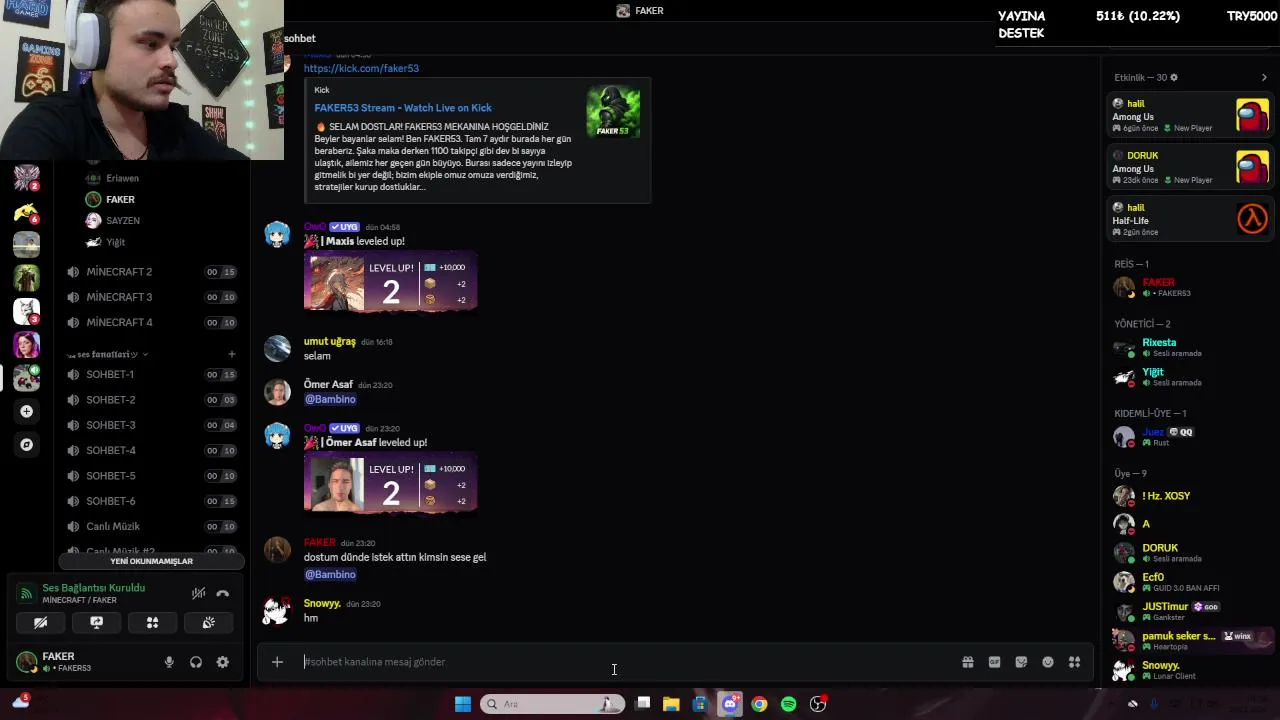Click the Maxis level up image

(390, 282)
